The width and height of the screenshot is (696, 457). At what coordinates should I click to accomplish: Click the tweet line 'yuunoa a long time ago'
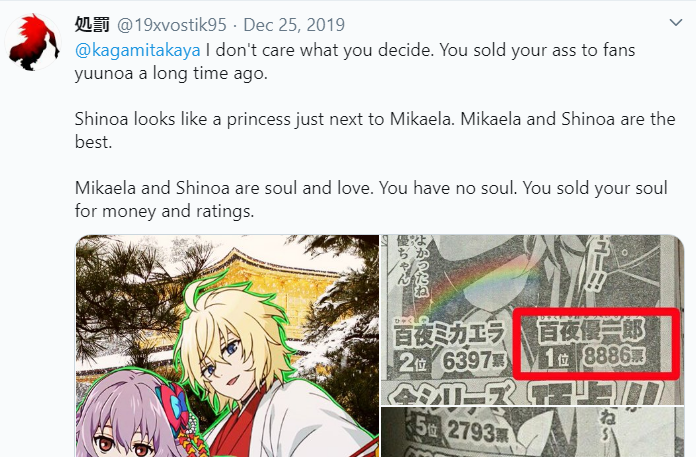[171, 74]
